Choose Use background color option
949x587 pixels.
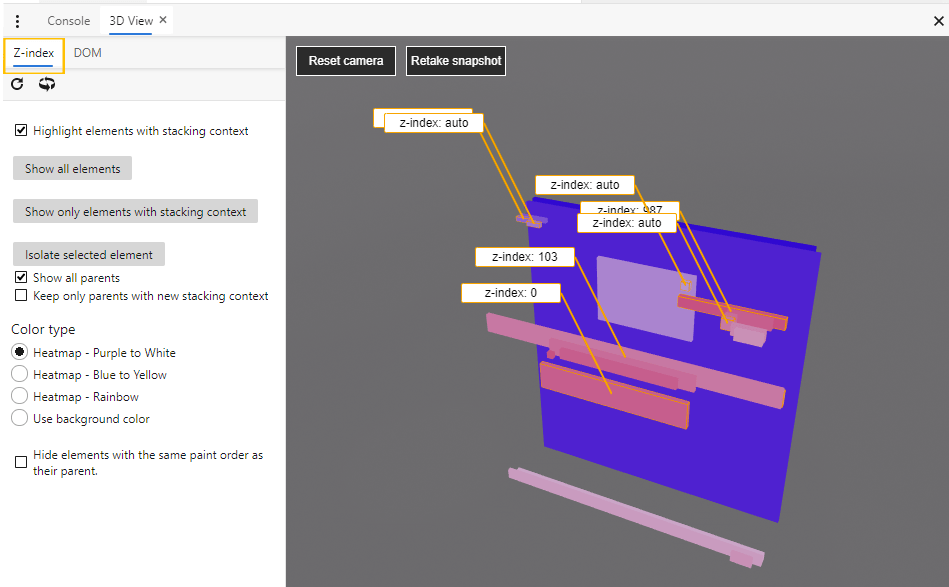pos(18,418)
